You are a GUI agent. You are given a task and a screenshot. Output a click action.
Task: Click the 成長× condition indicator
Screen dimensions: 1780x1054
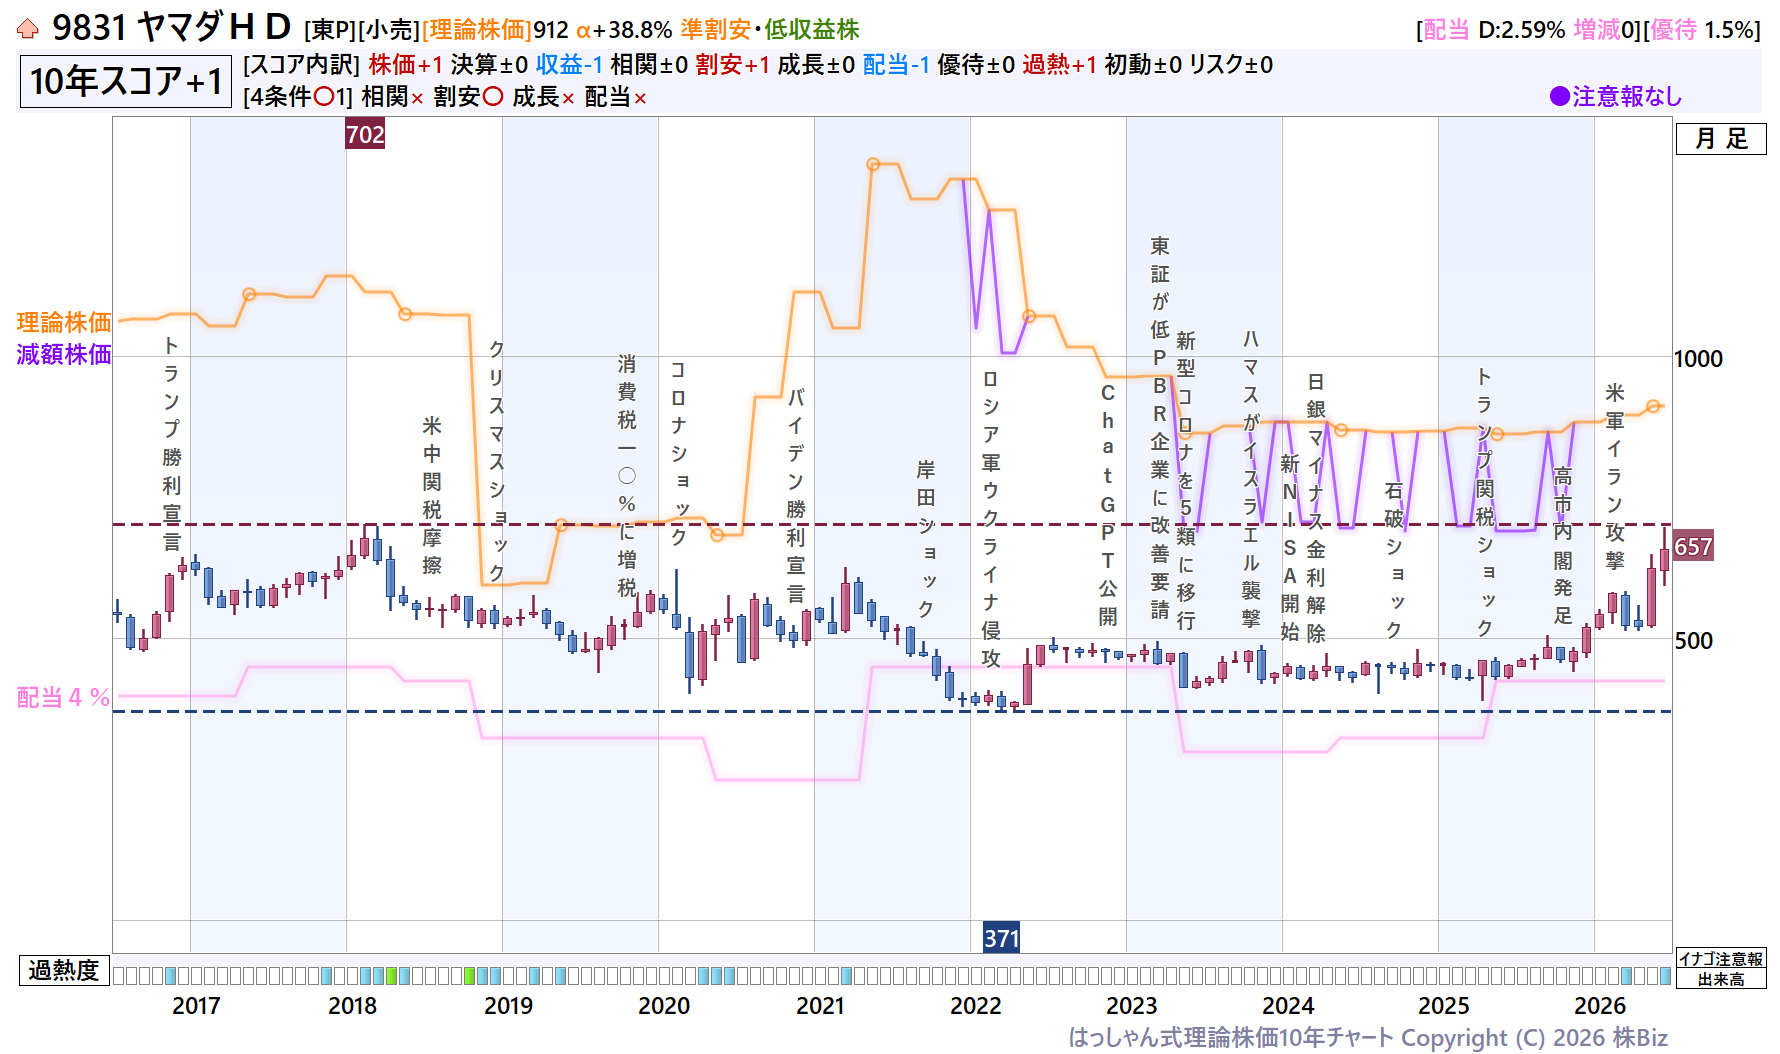544,97
